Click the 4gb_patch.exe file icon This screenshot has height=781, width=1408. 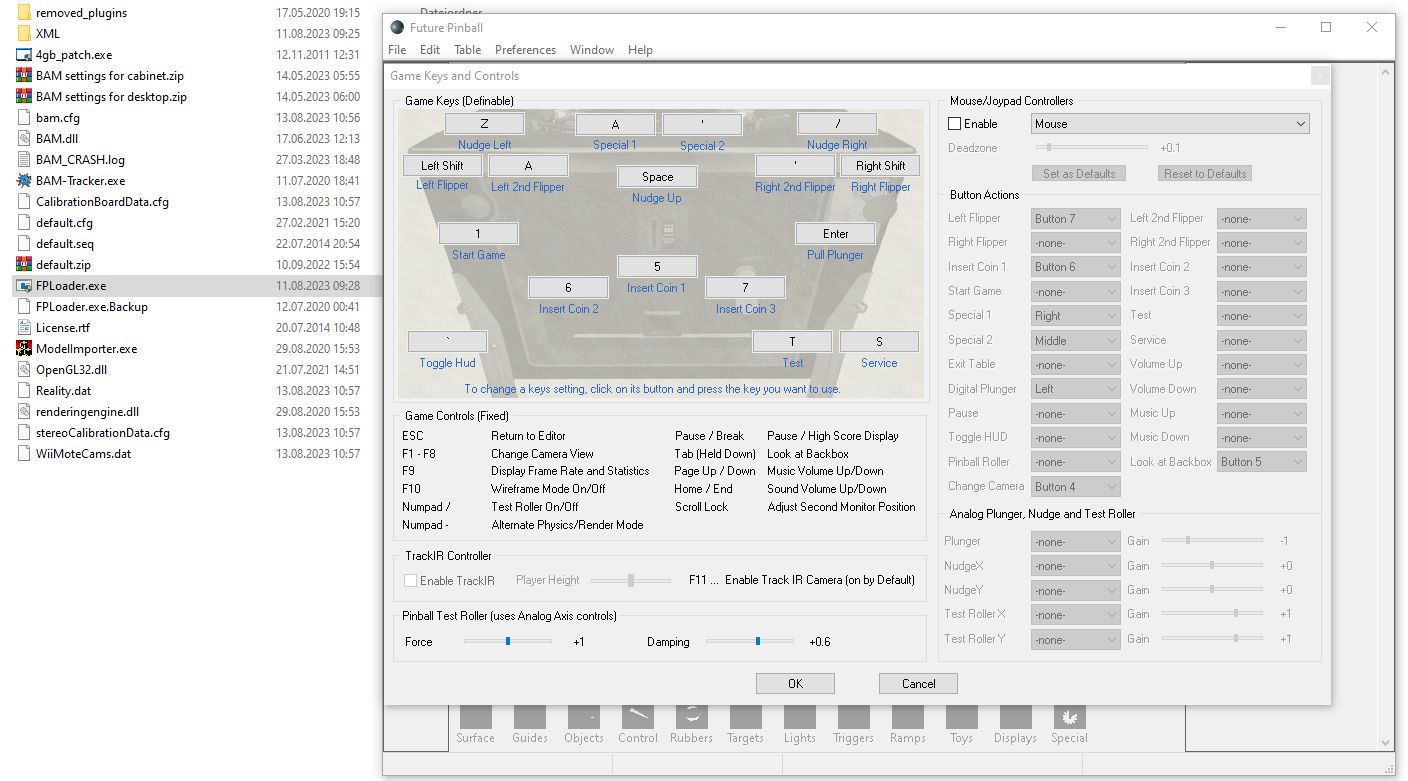point(25,55)
